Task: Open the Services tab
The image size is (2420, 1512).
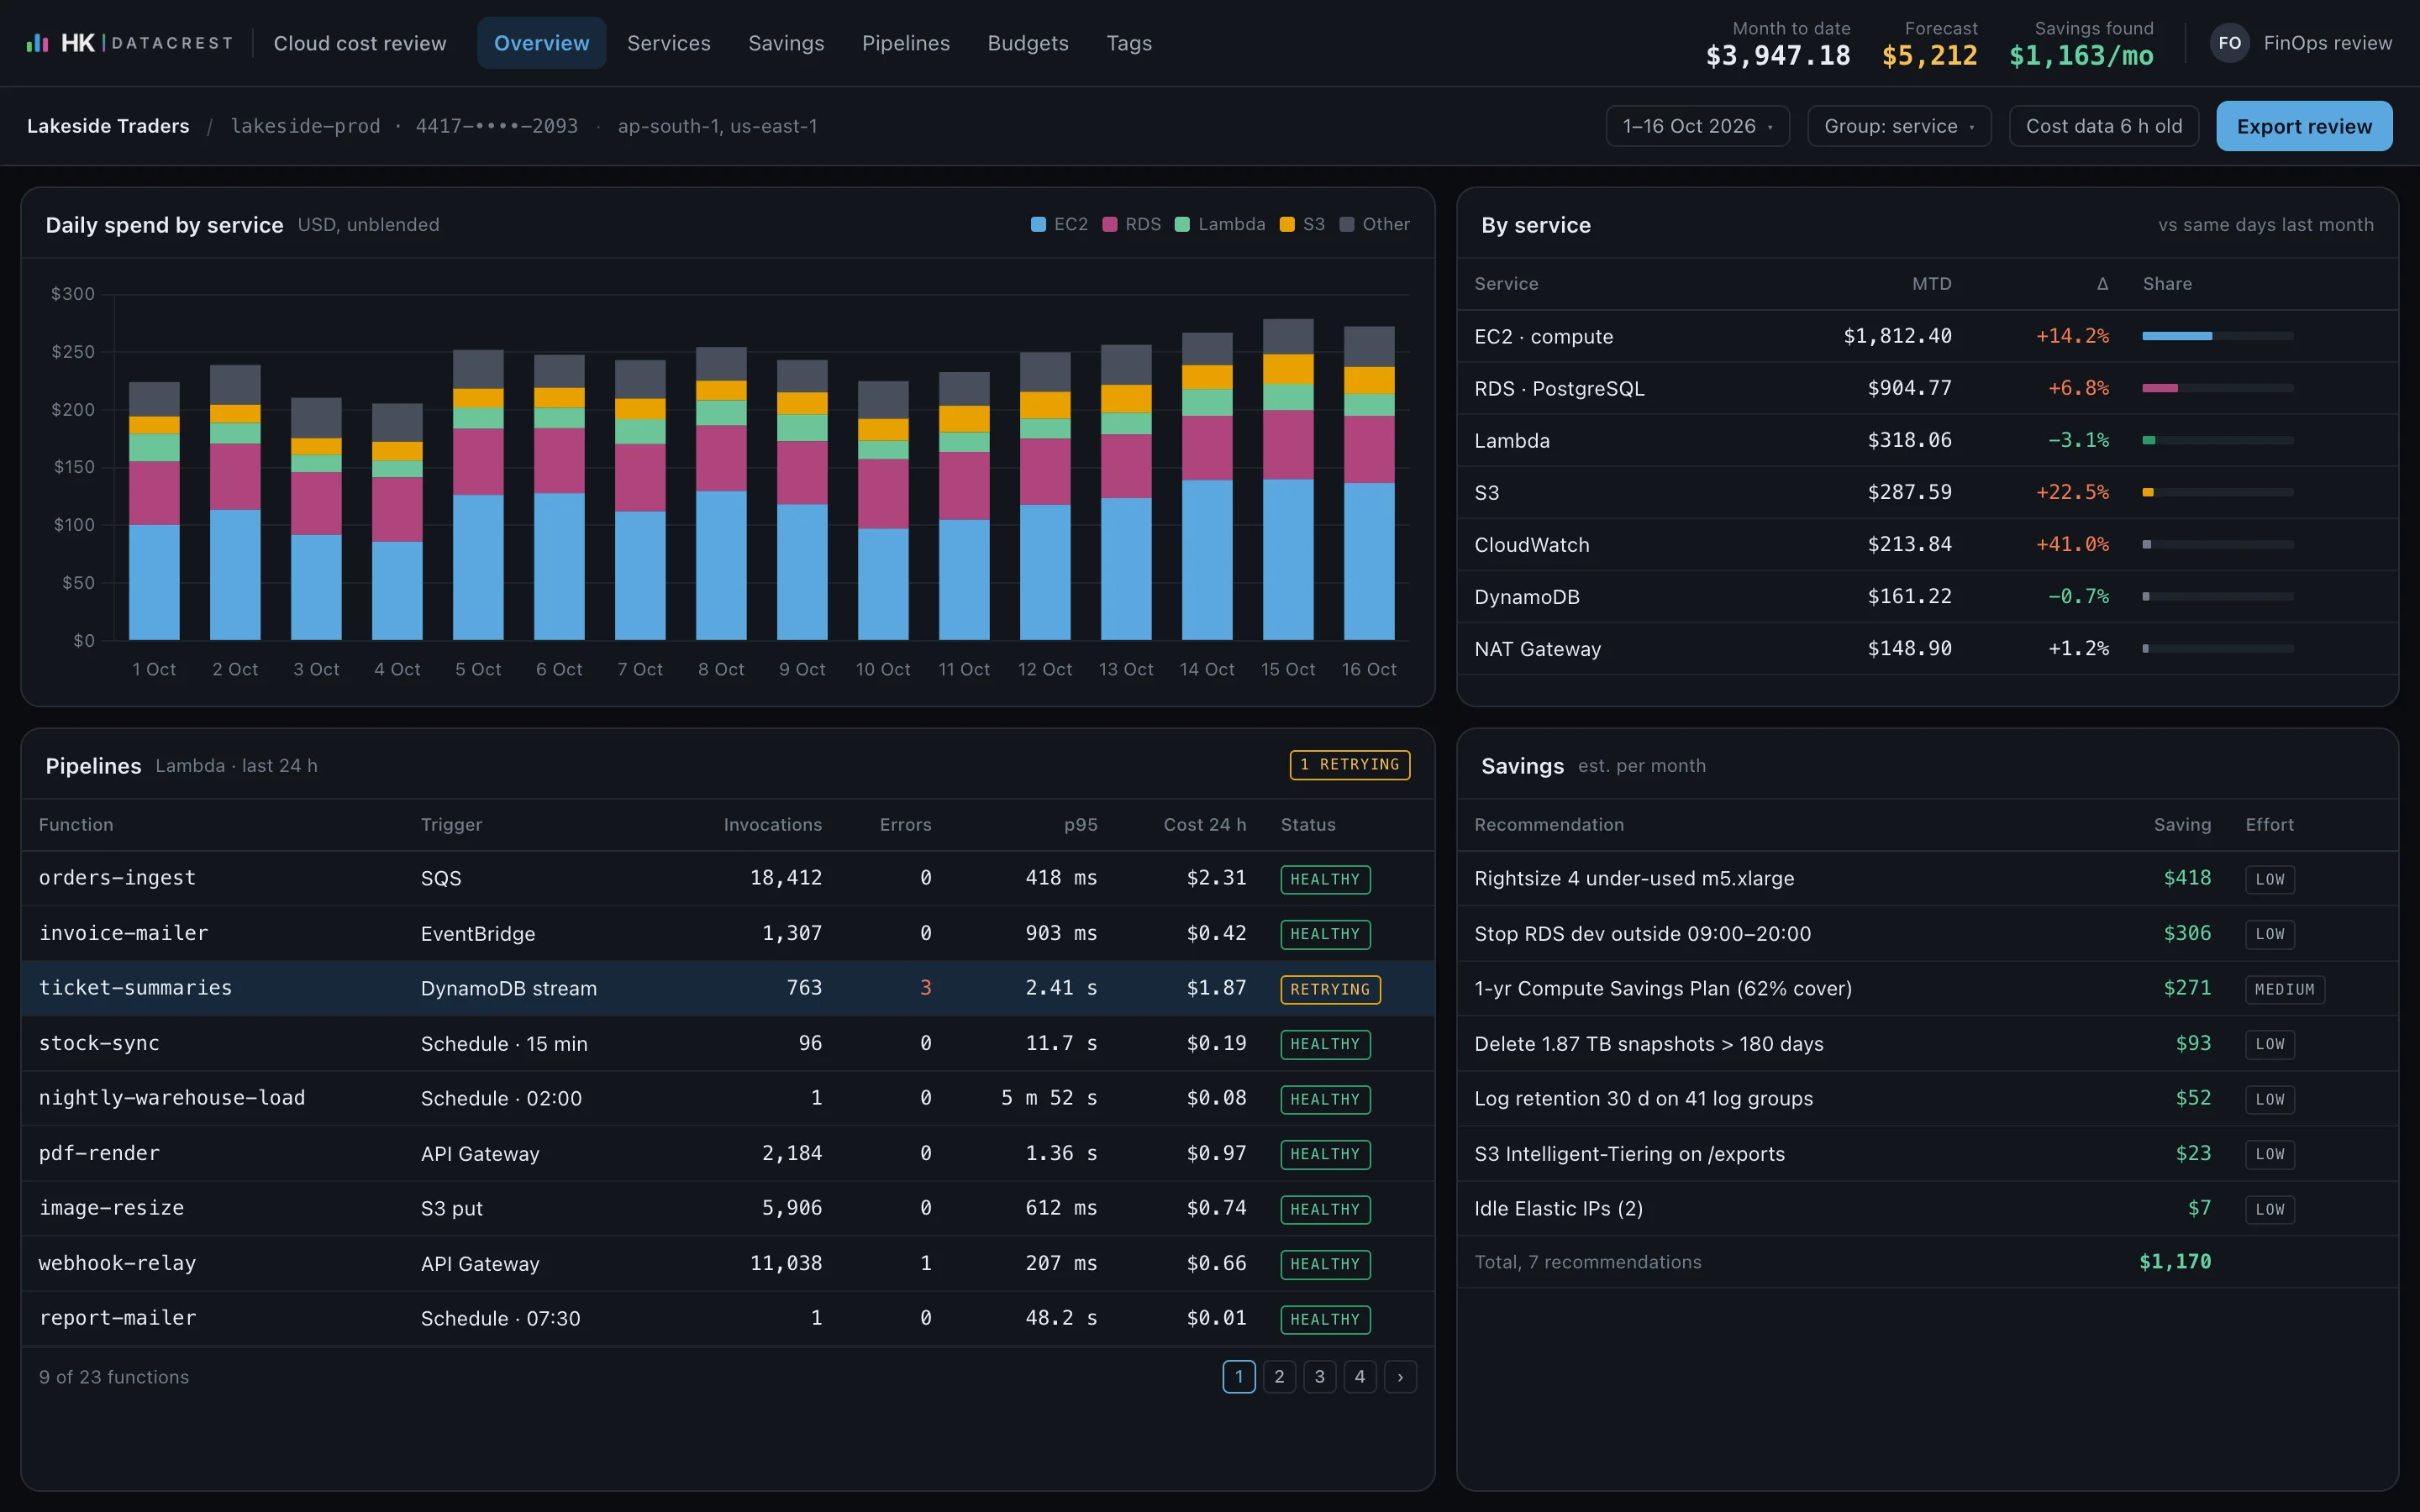Action: coord(669,43)
